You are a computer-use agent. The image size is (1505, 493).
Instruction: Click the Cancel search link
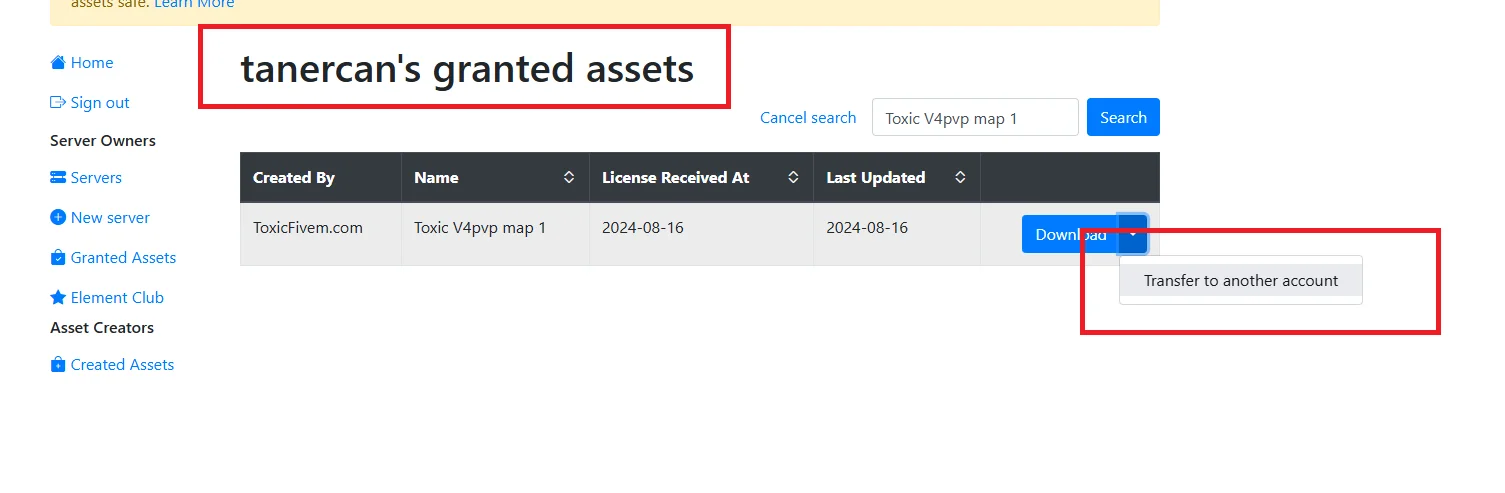[x=807, y=118]
